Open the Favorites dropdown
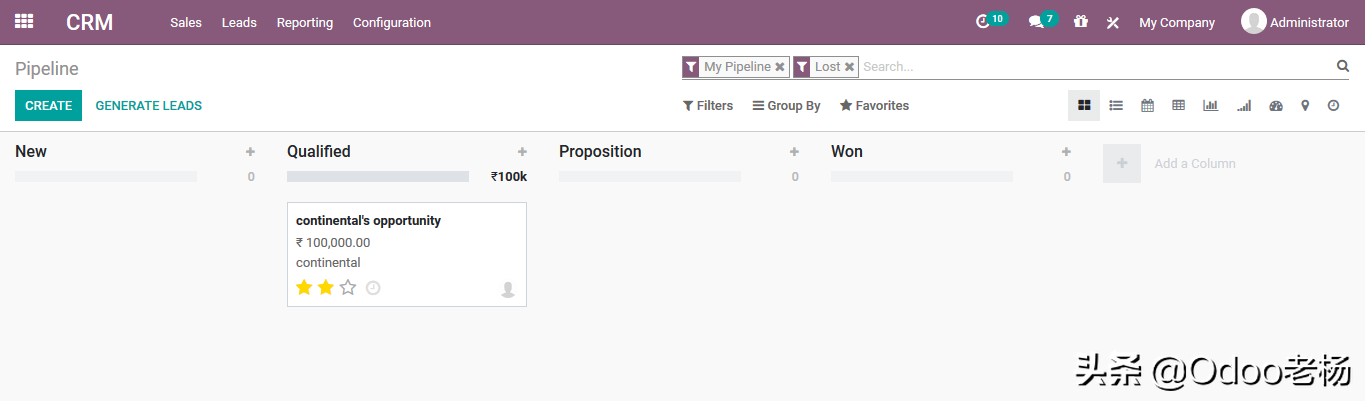This screenshot has width=1365, height=401. (874, 106)
